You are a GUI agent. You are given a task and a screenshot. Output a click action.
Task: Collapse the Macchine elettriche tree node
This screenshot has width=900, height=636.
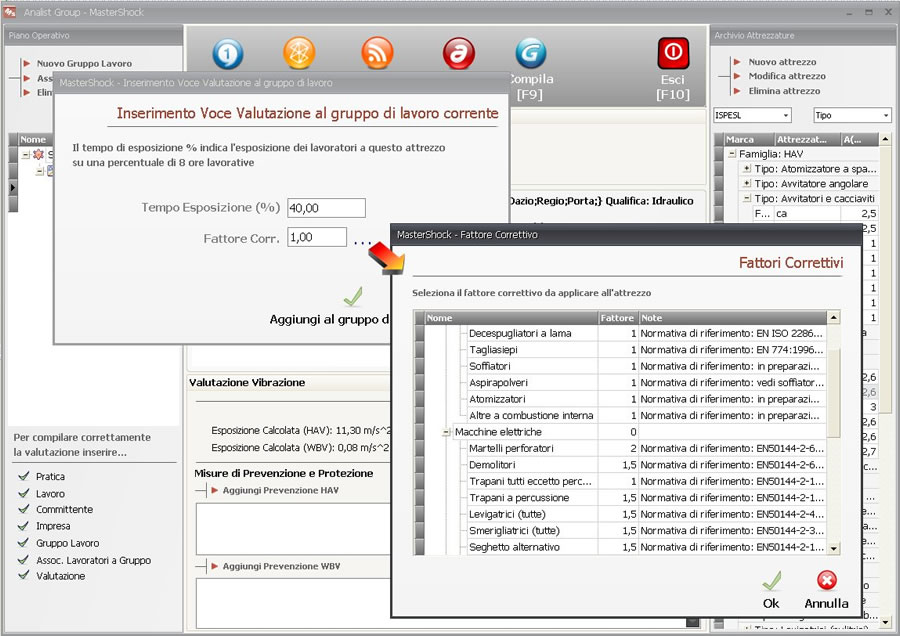tap(446, 432)
